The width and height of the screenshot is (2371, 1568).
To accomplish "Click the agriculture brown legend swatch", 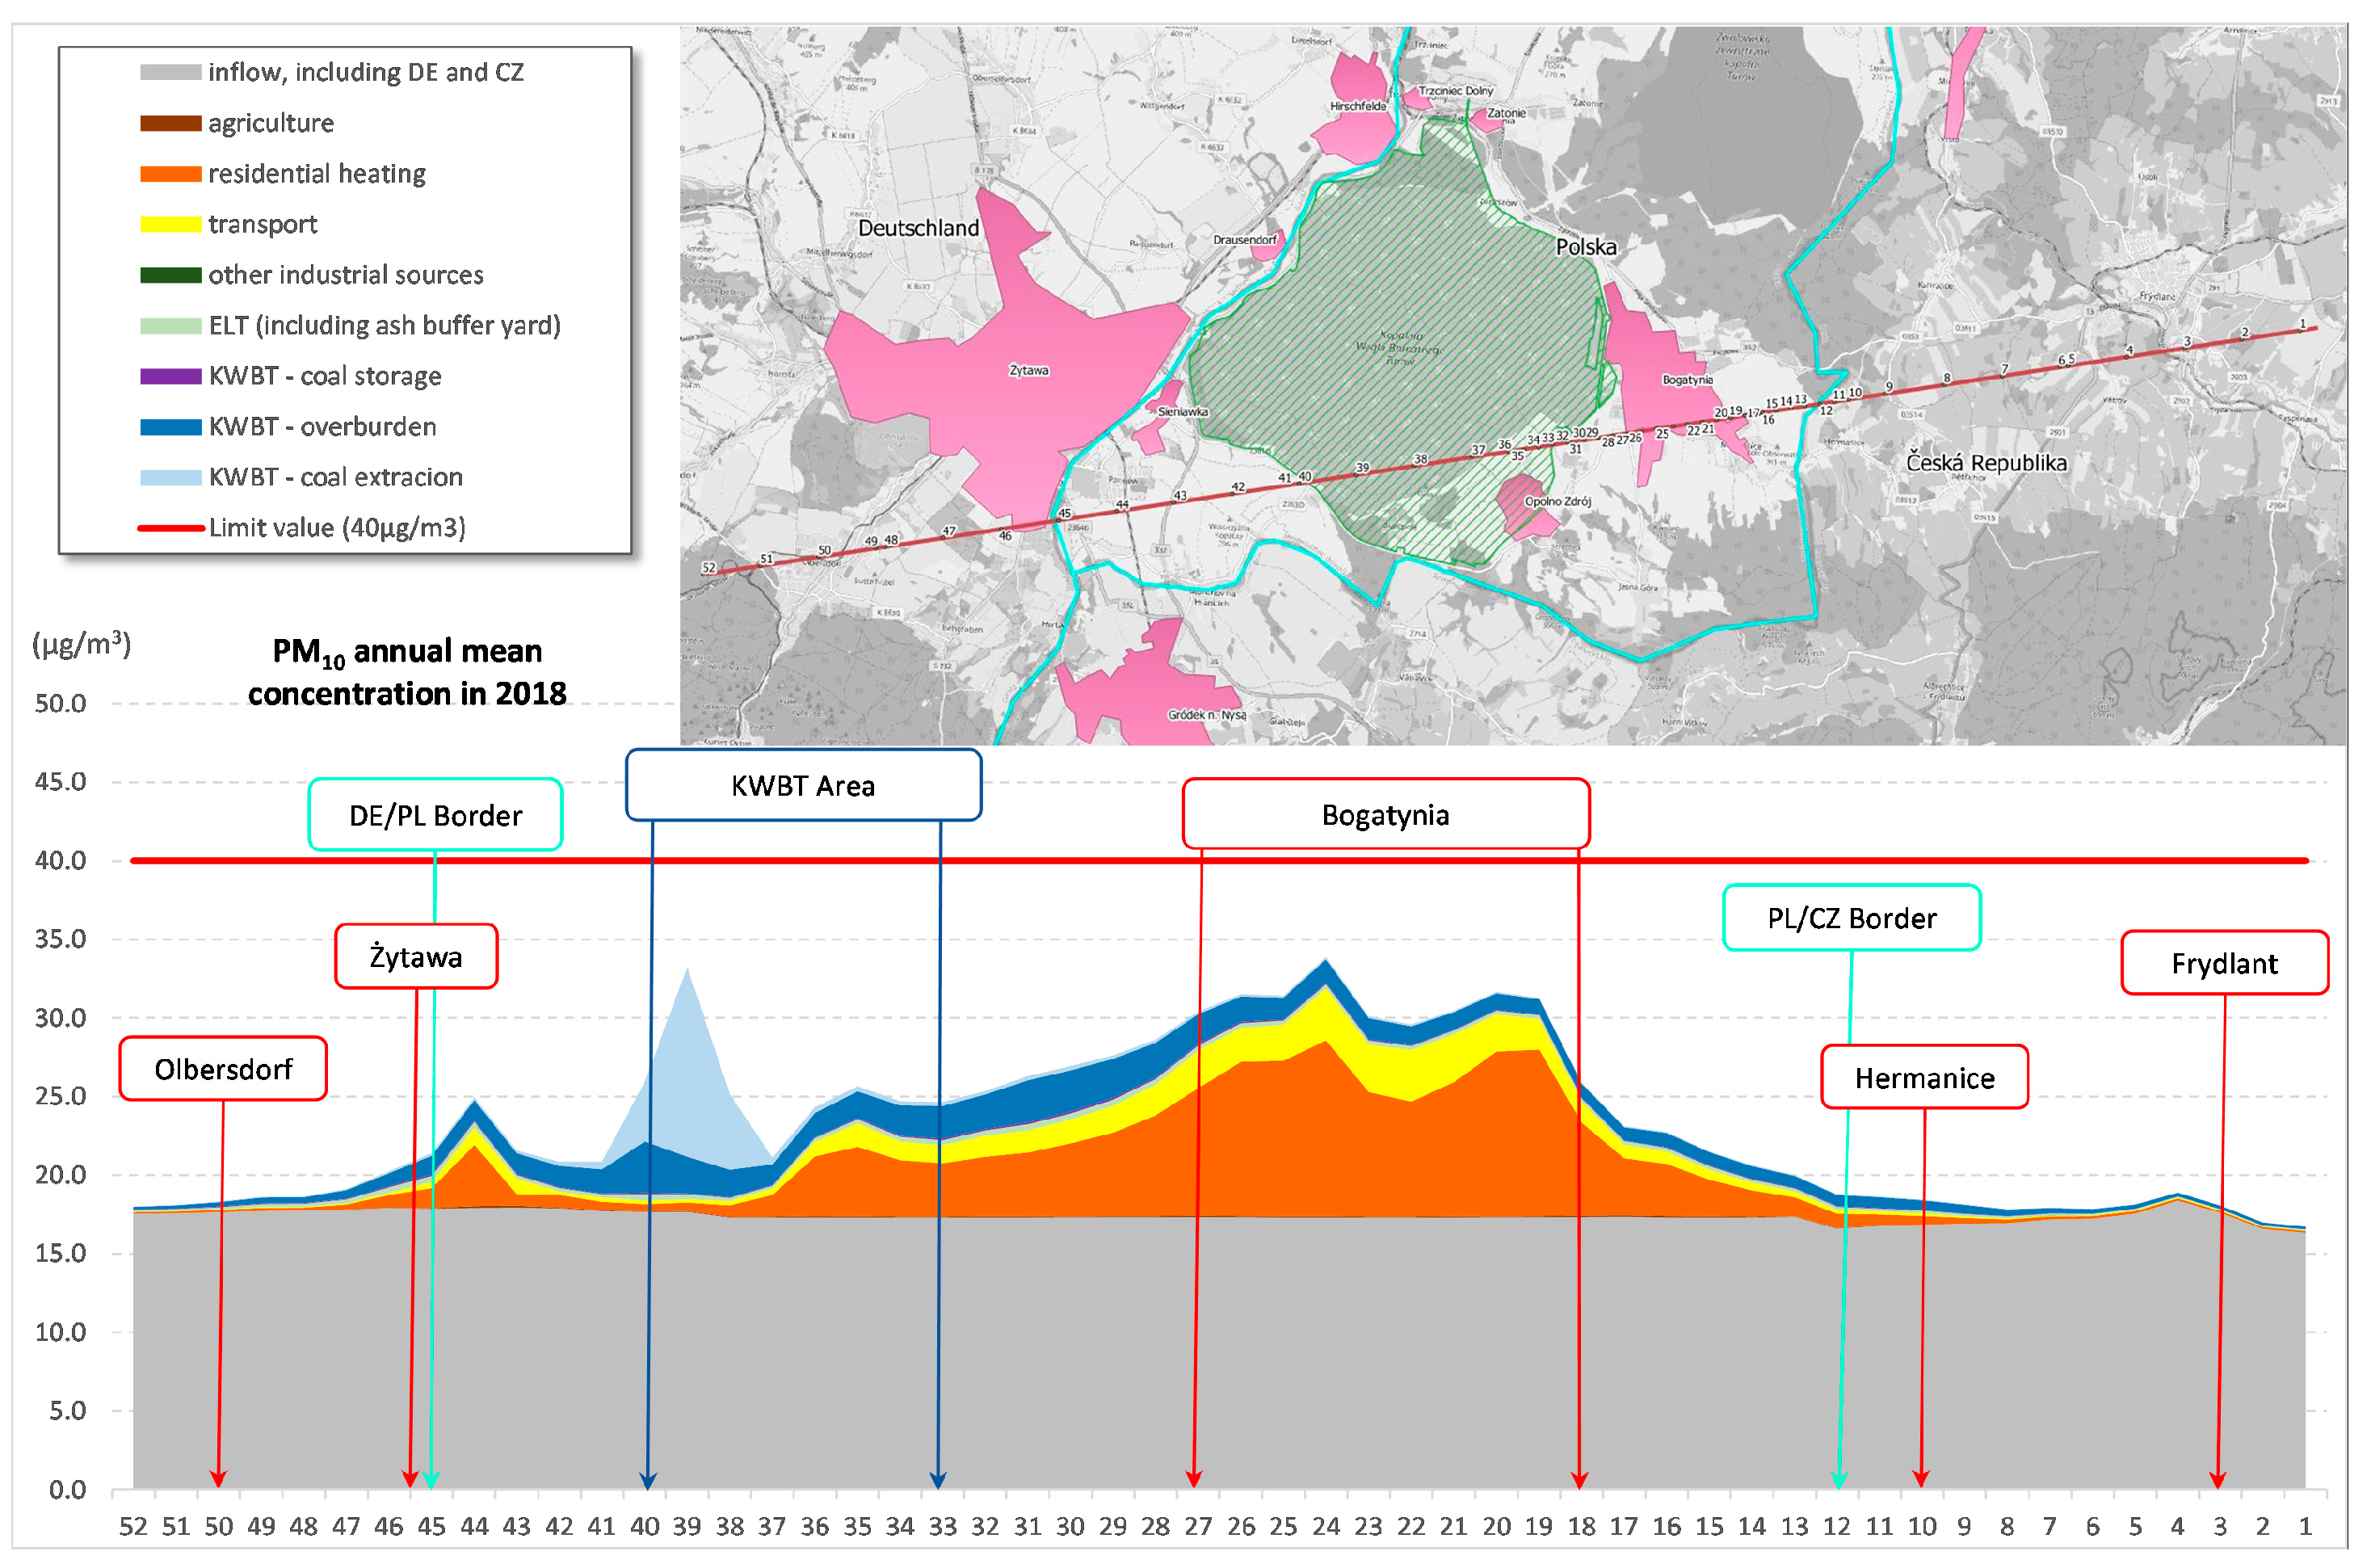I will click(x=170, y=123).
